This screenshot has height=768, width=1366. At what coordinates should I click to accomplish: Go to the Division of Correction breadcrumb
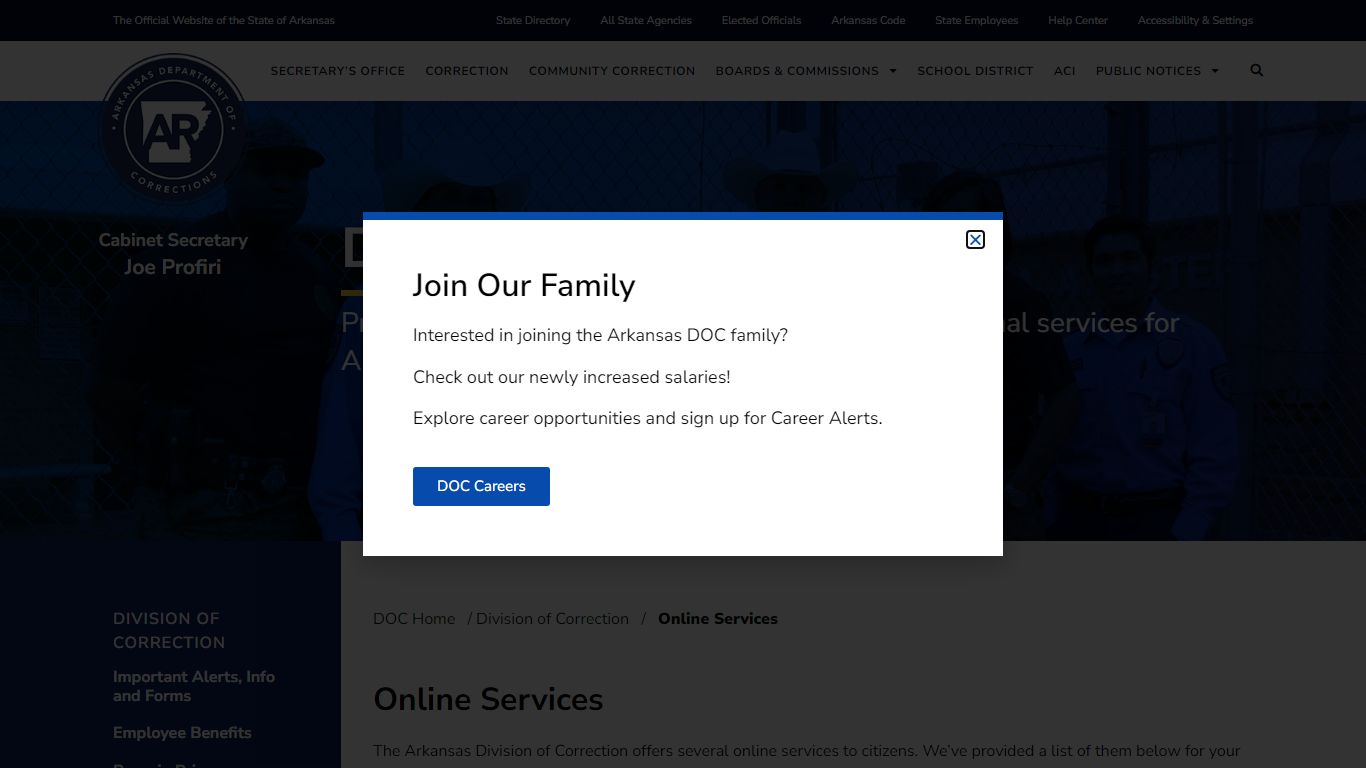pos(552,619)
